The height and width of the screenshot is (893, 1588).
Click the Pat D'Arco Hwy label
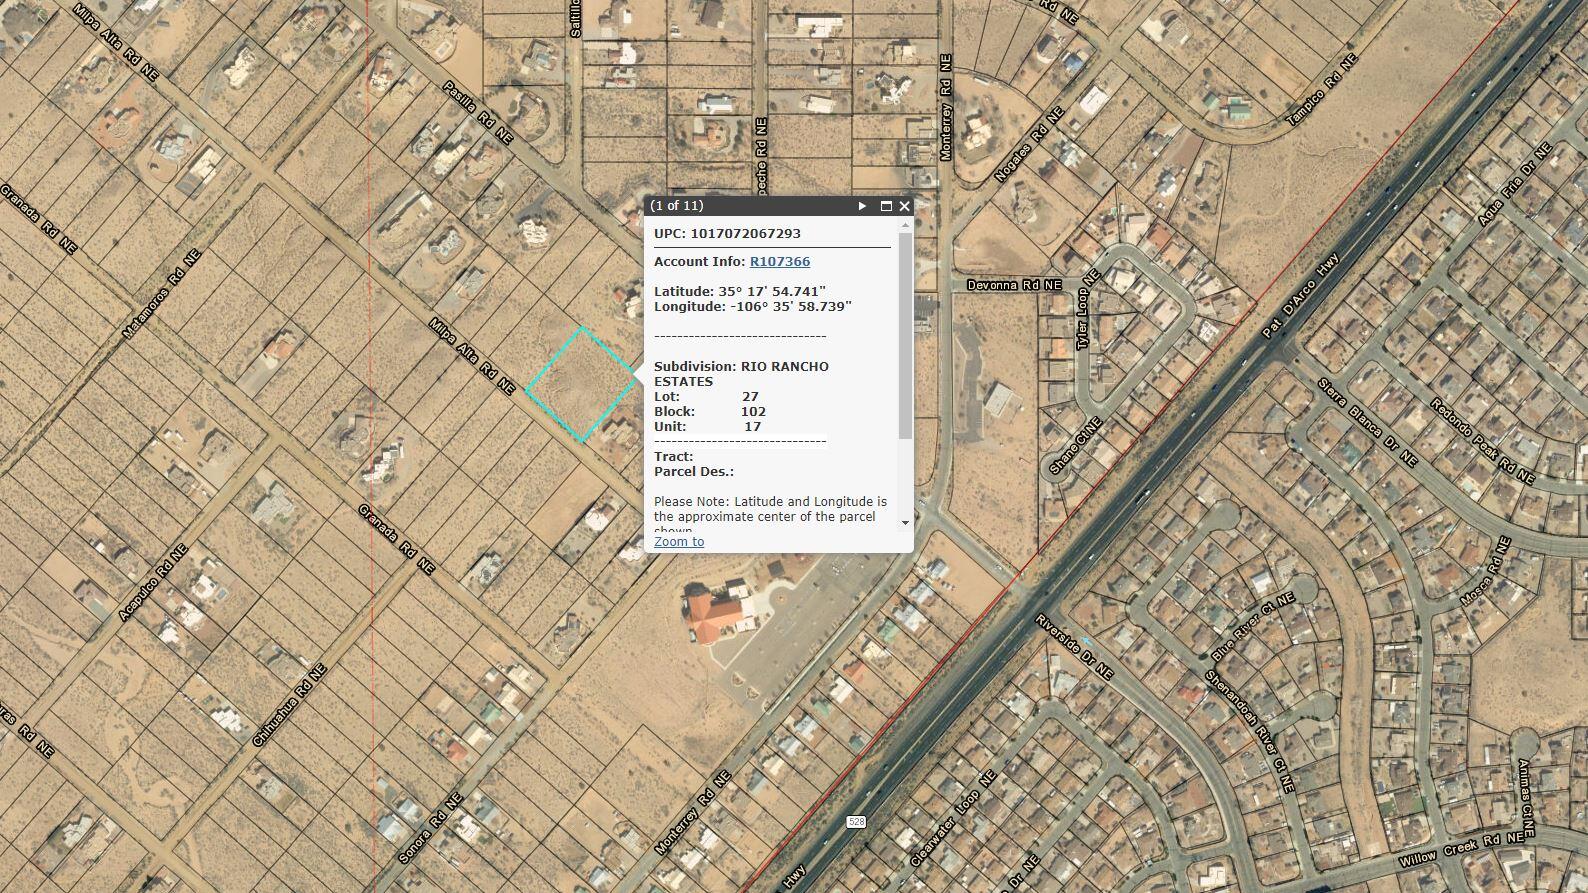click(x=1300, y=296)
